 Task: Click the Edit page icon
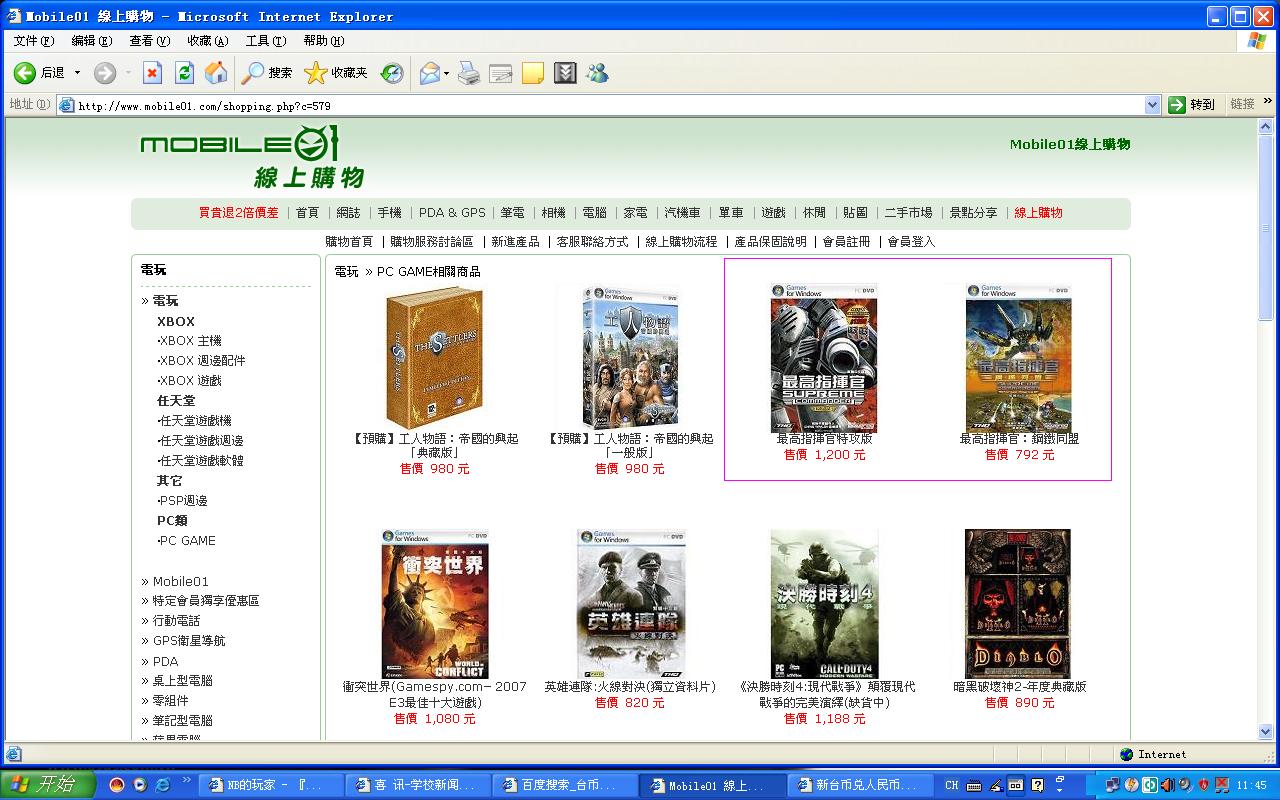click(x=501, y=73)
